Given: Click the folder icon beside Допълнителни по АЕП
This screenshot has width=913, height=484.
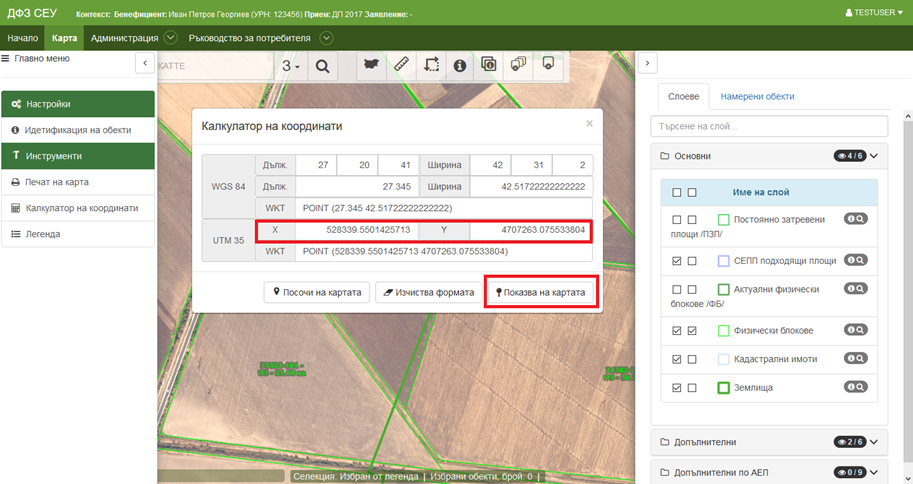Looking at the screenshot, I should (664, 472).
